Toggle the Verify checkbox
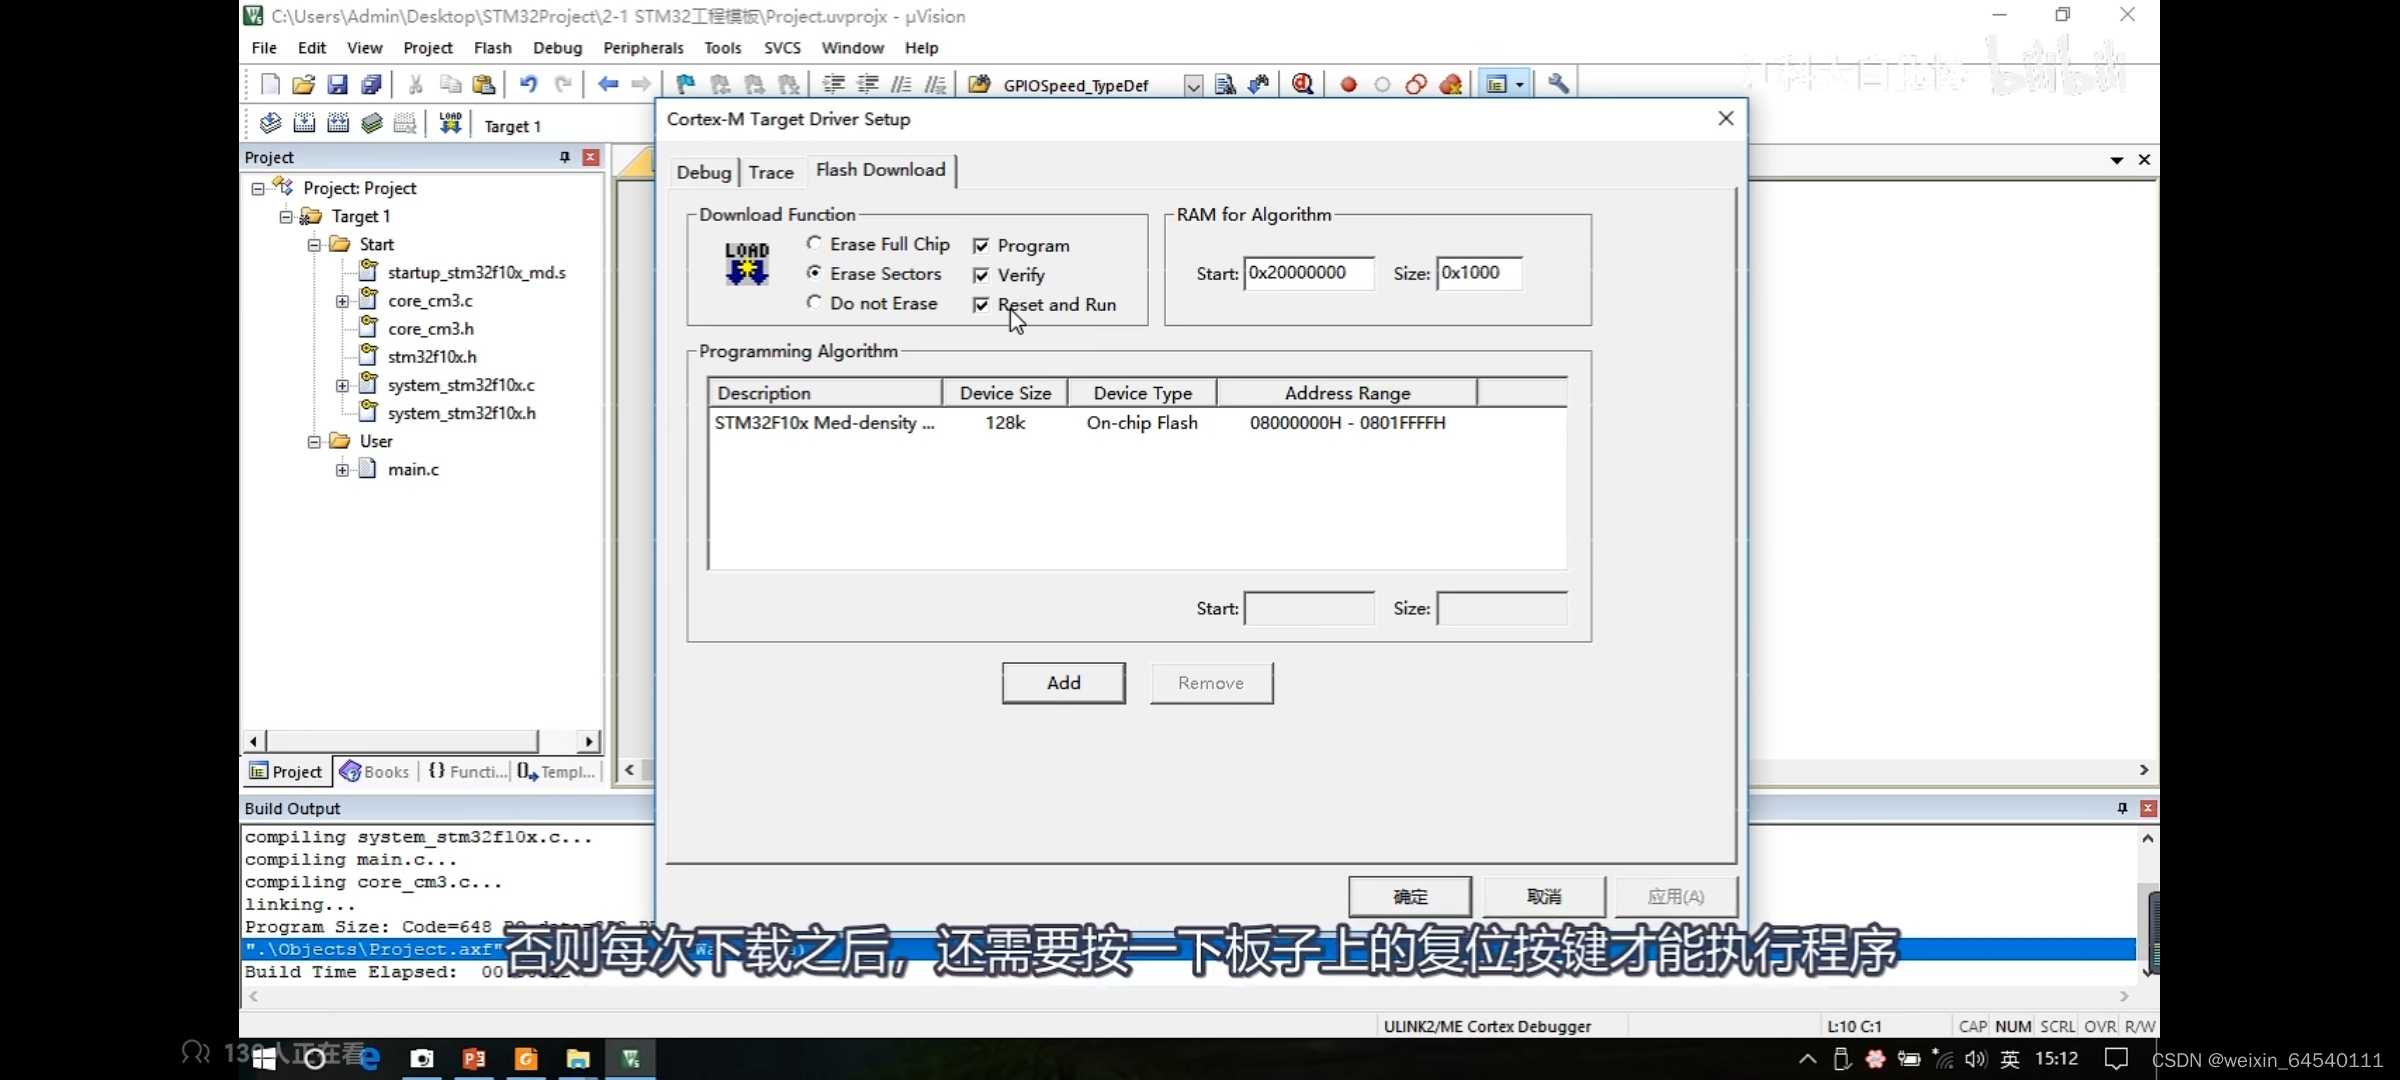 [x=981, y=275]
